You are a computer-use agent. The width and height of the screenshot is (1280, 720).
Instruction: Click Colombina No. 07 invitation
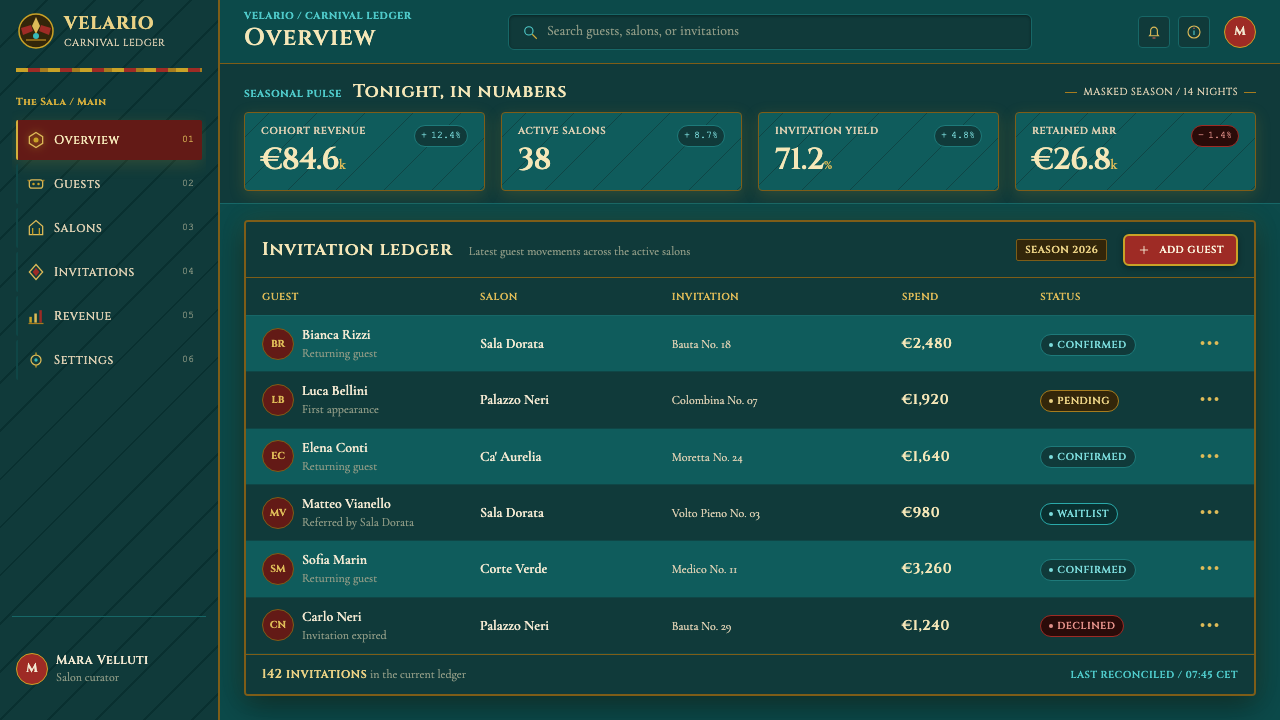click(714, 401)
